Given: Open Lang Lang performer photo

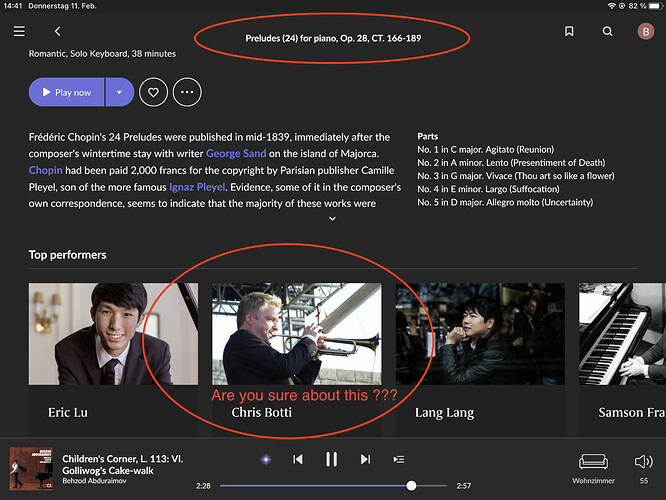Looking at the screenshot, I should click(x=480, y=334).
